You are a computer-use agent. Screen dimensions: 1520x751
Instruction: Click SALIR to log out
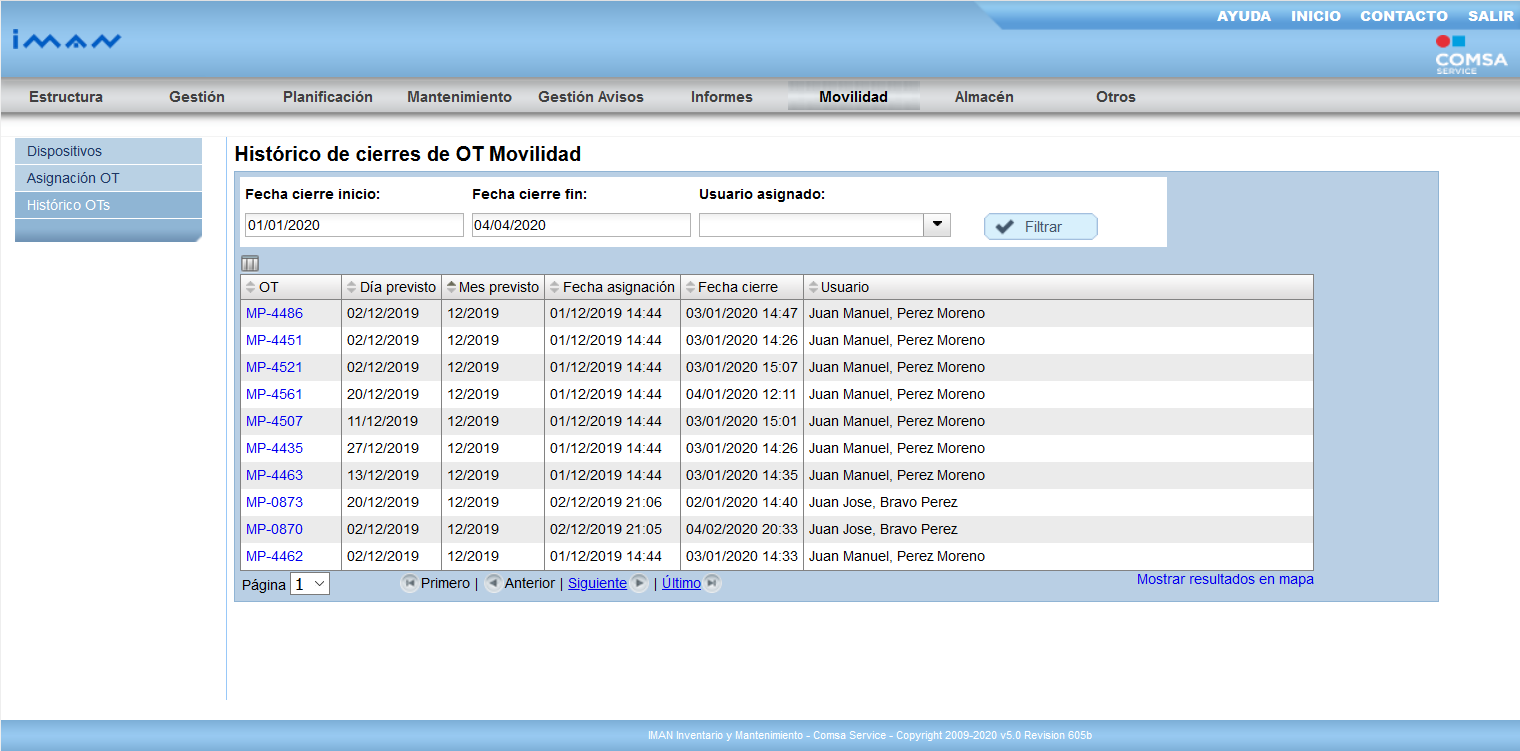[x=1490, y=16]
